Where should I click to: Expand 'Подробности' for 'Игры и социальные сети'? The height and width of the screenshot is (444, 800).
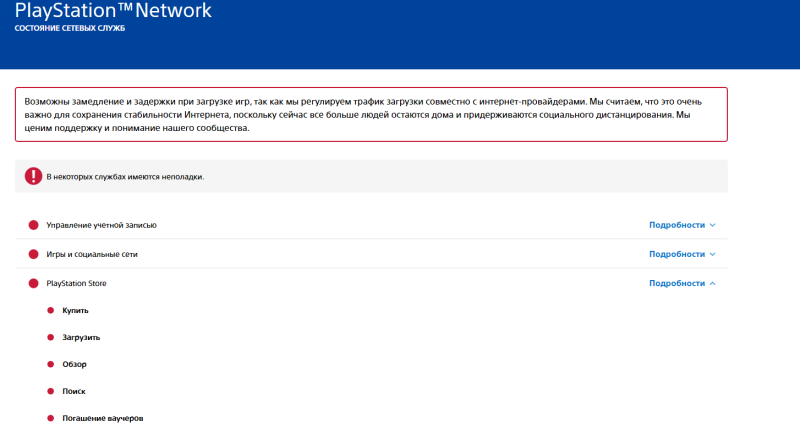(682, 254)
